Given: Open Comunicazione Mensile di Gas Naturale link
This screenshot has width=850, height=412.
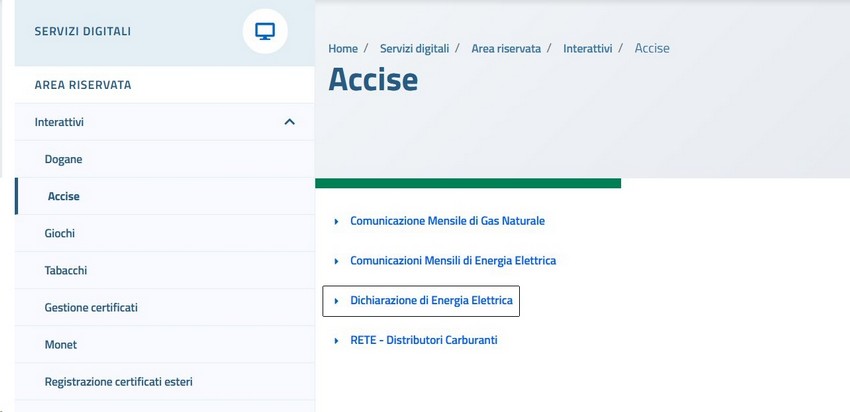Looking at the screenshot, I should (x=447, y=221).
